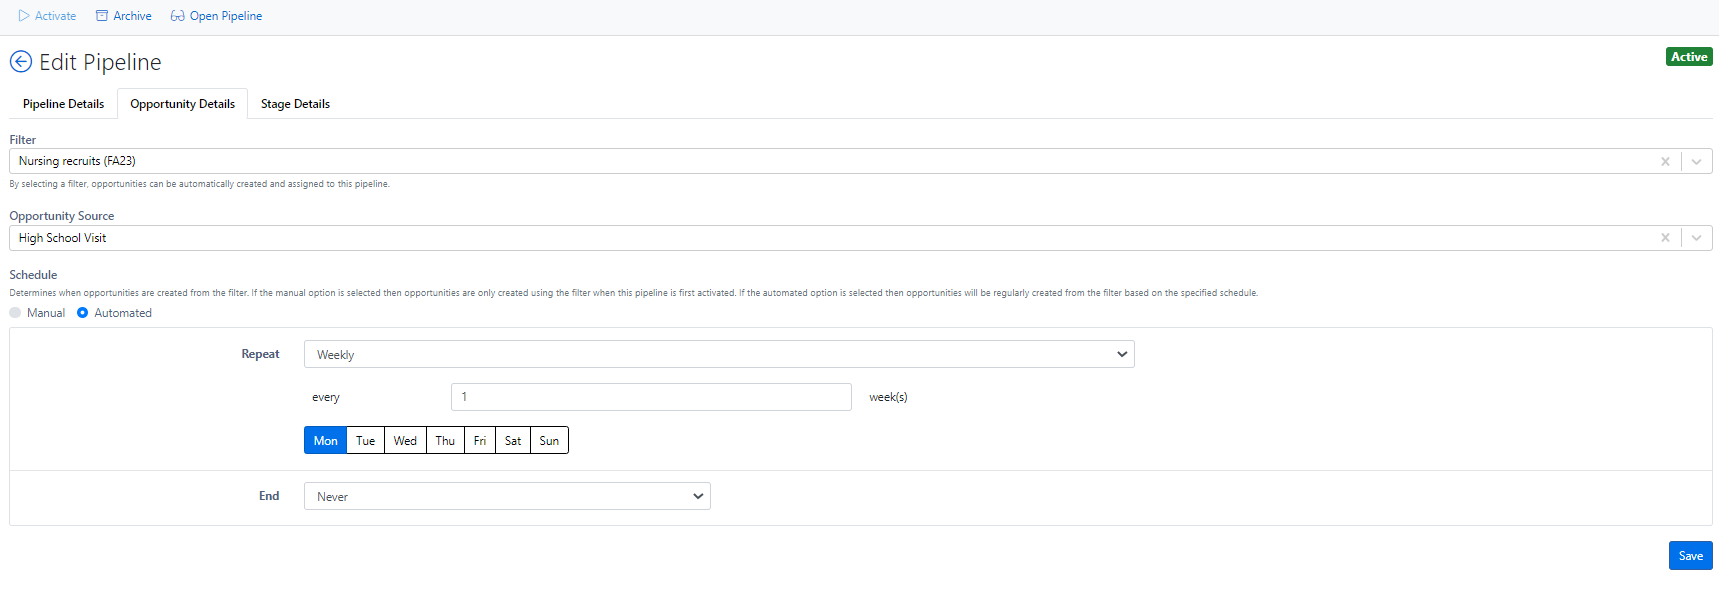This screenshot has height=602, width=1719.
Task: Click the End label
Action: click(269, 496)
